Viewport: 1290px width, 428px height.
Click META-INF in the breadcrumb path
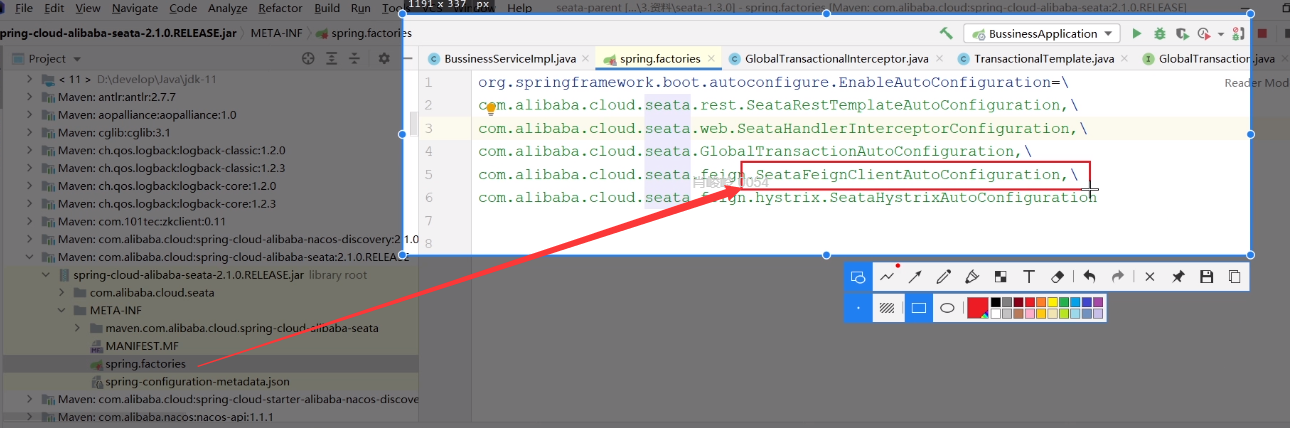point(274,33)
